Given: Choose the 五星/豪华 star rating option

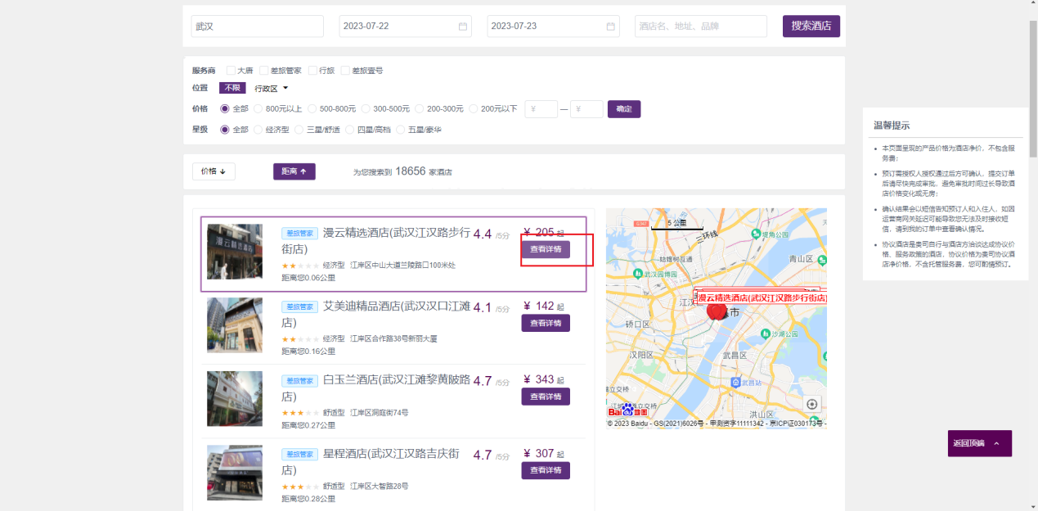Looking at the screenshot, I should coord(401,130).
